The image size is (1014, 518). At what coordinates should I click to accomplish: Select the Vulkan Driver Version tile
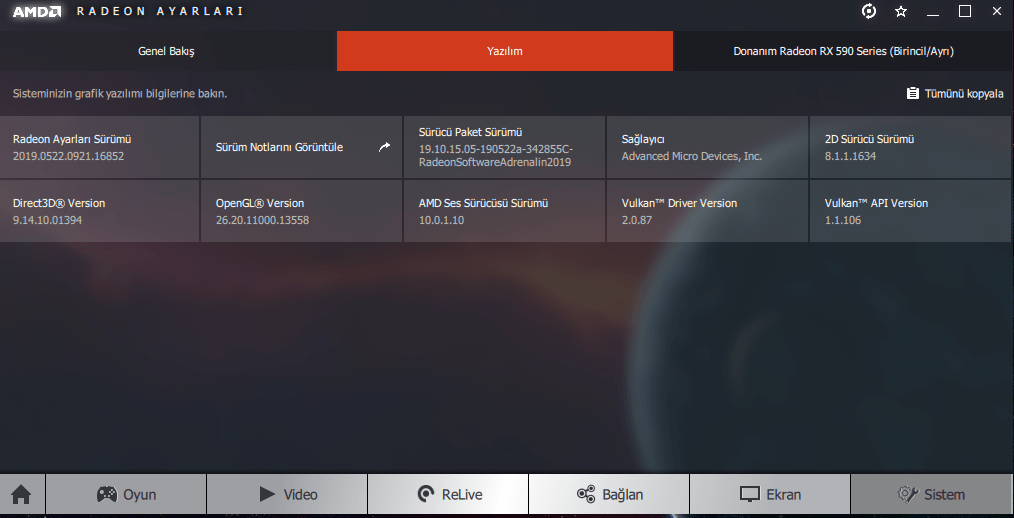[707, 211]
